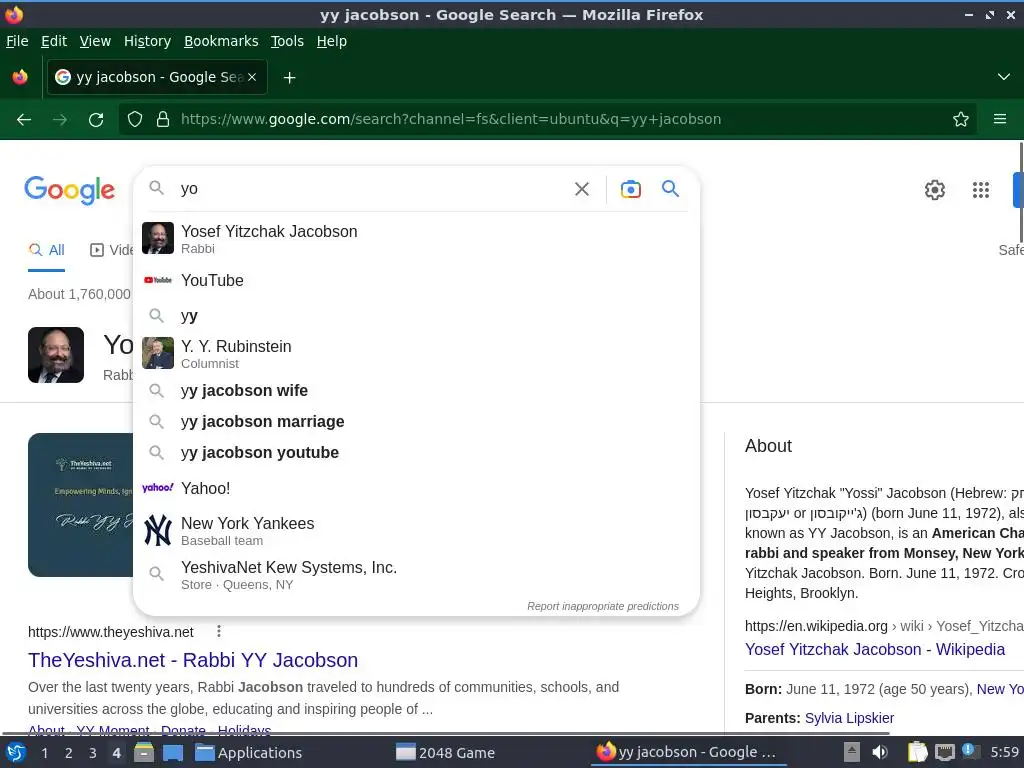1024x768 pixels.
Task: Open the Bookmarks menu
Action: [x=221, y=41]
